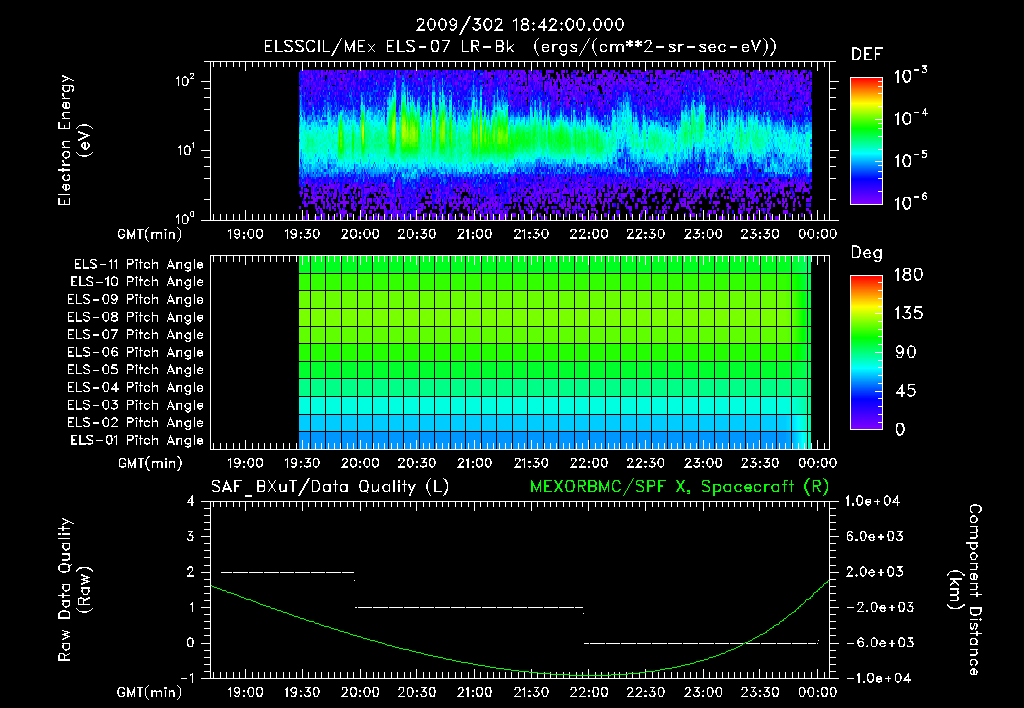1024x708 pixels.
Task: Click the Raw Data Quality (Raw) axis label
Action: [x=74, y=590]
